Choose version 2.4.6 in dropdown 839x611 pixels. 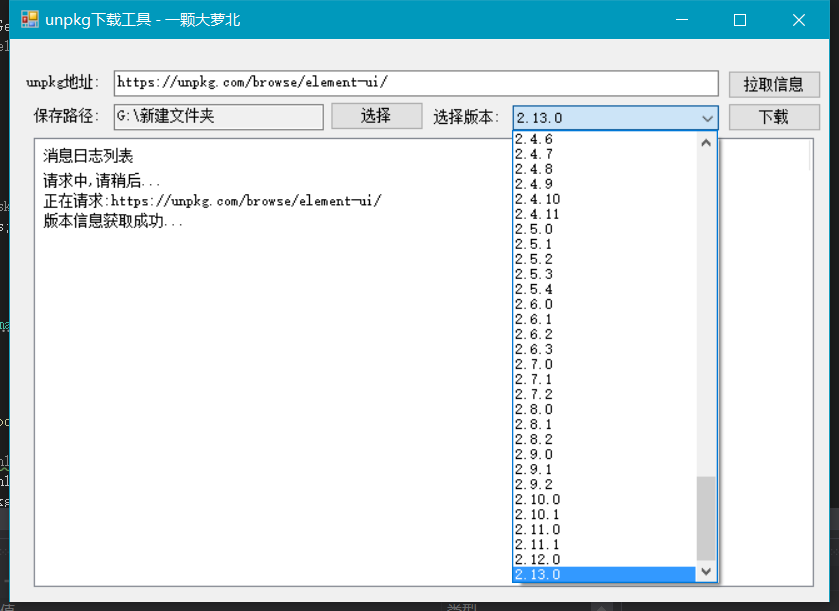534,140
